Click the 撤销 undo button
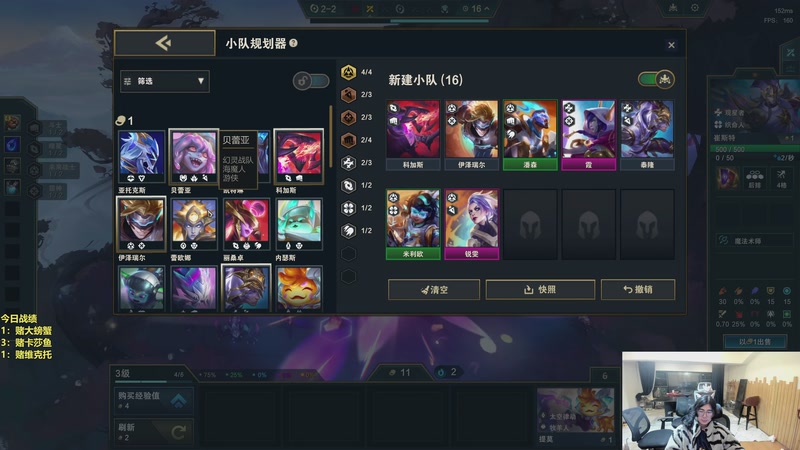The height and width of the screenshot is (450, 800). [x=638, y=289]
